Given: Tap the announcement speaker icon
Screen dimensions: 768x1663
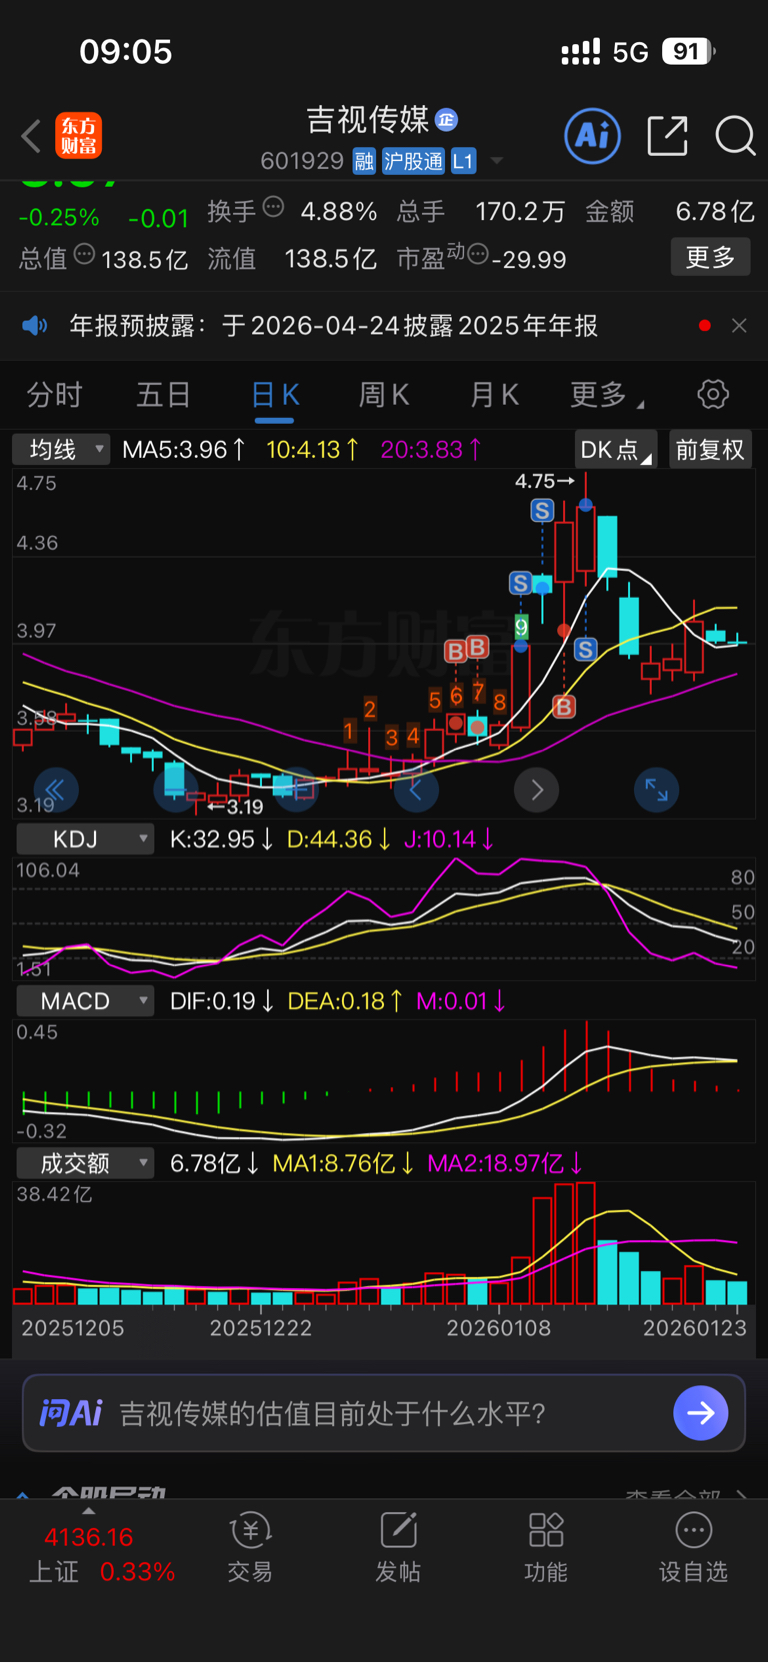Looking at the screenshot, I should 35,325.
